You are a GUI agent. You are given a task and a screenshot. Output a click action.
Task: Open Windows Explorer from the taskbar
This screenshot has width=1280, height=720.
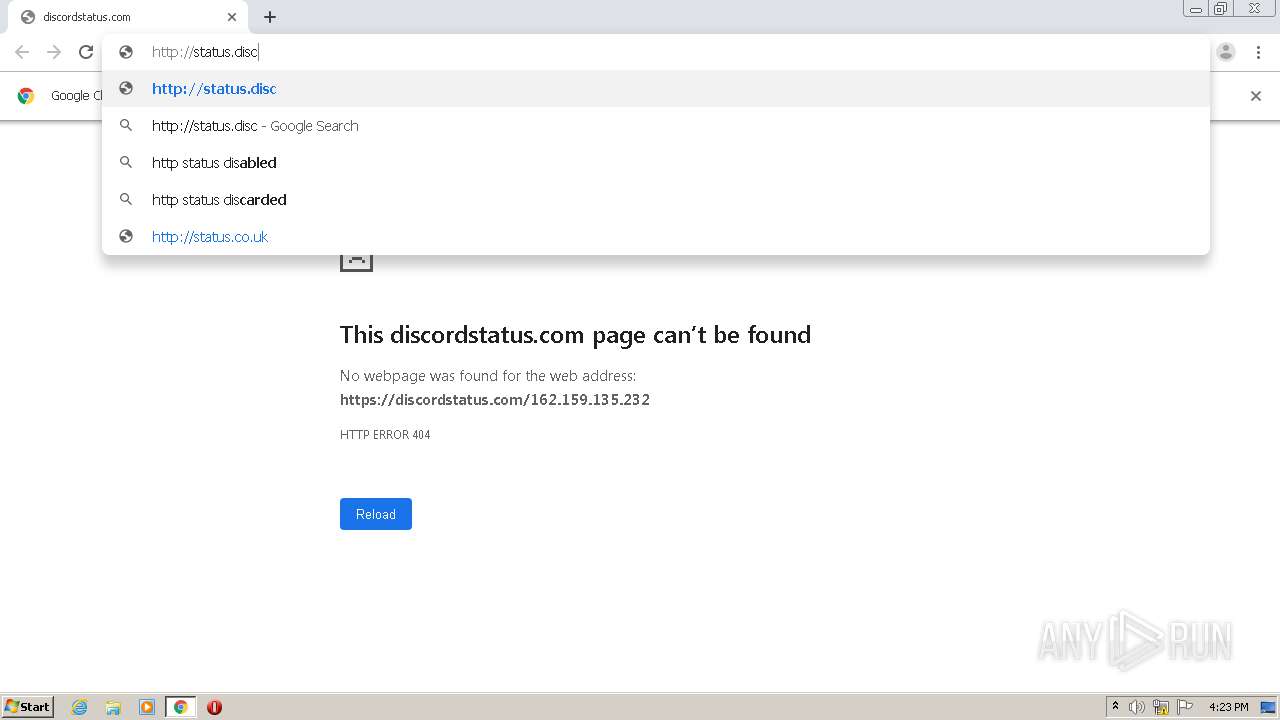click(x=113, y=707)
